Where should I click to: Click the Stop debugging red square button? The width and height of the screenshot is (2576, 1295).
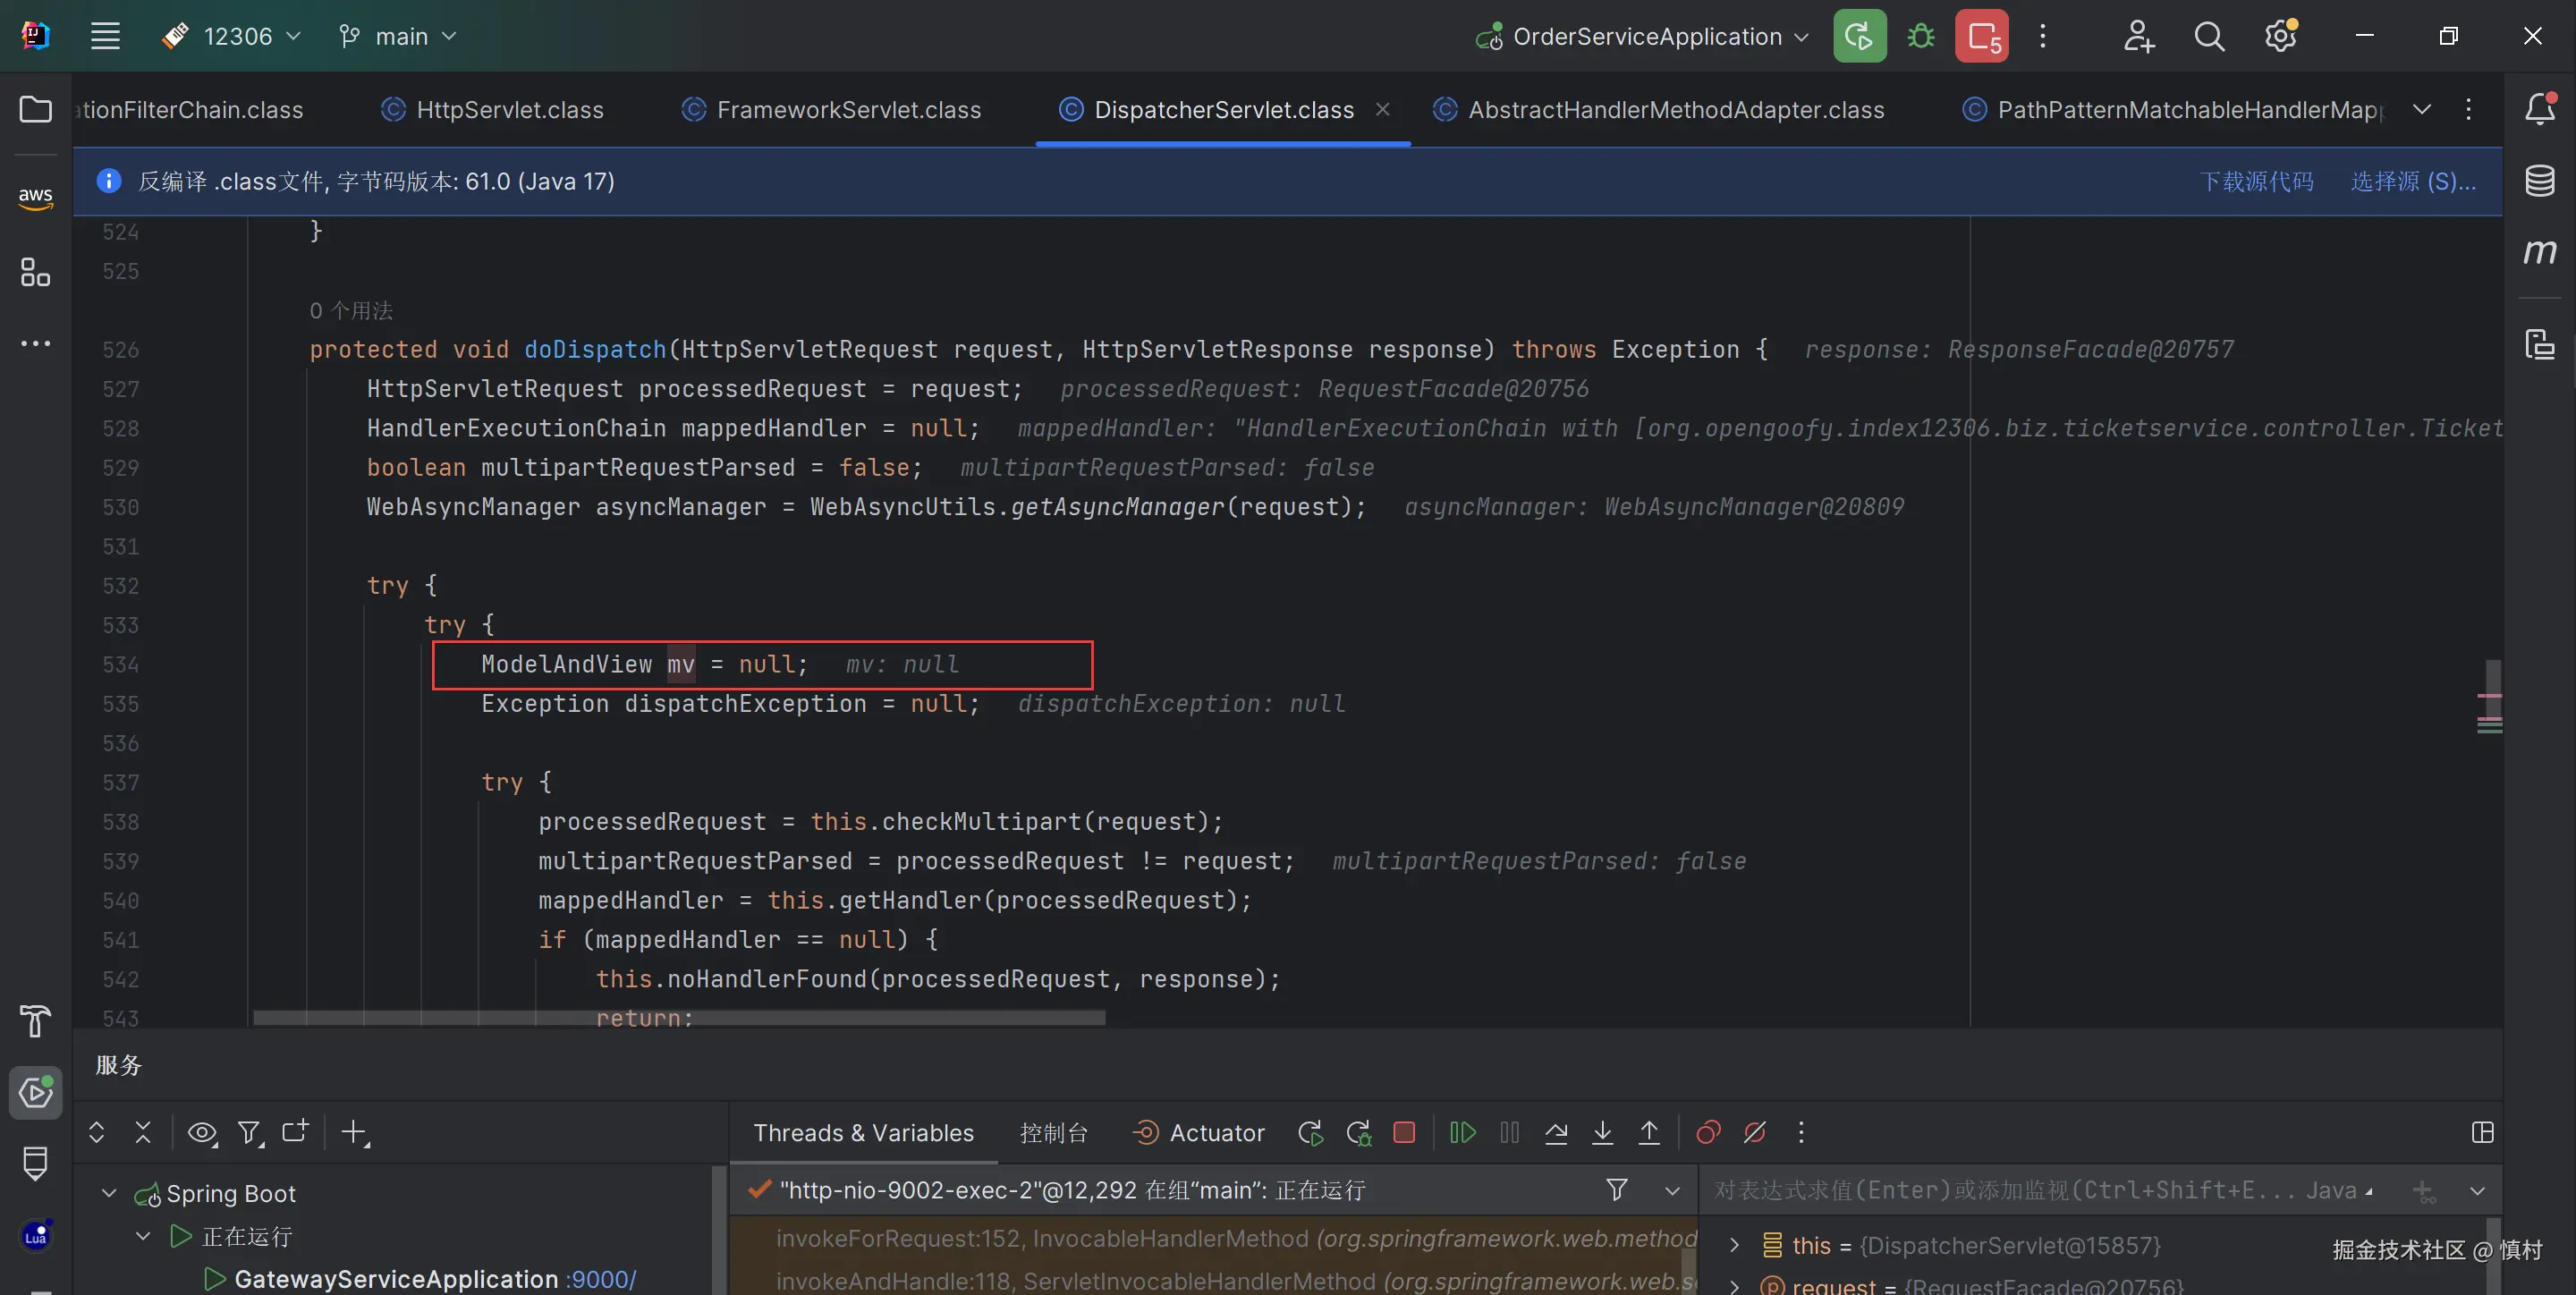(1404, 1132)
